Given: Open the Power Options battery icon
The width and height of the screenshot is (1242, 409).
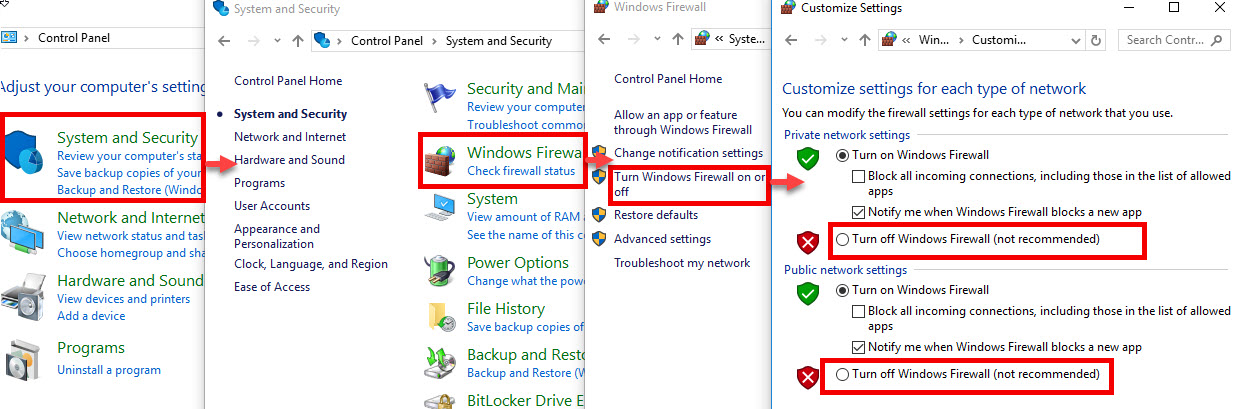Looking at the screenshot, I should click(x=441, y=271).
